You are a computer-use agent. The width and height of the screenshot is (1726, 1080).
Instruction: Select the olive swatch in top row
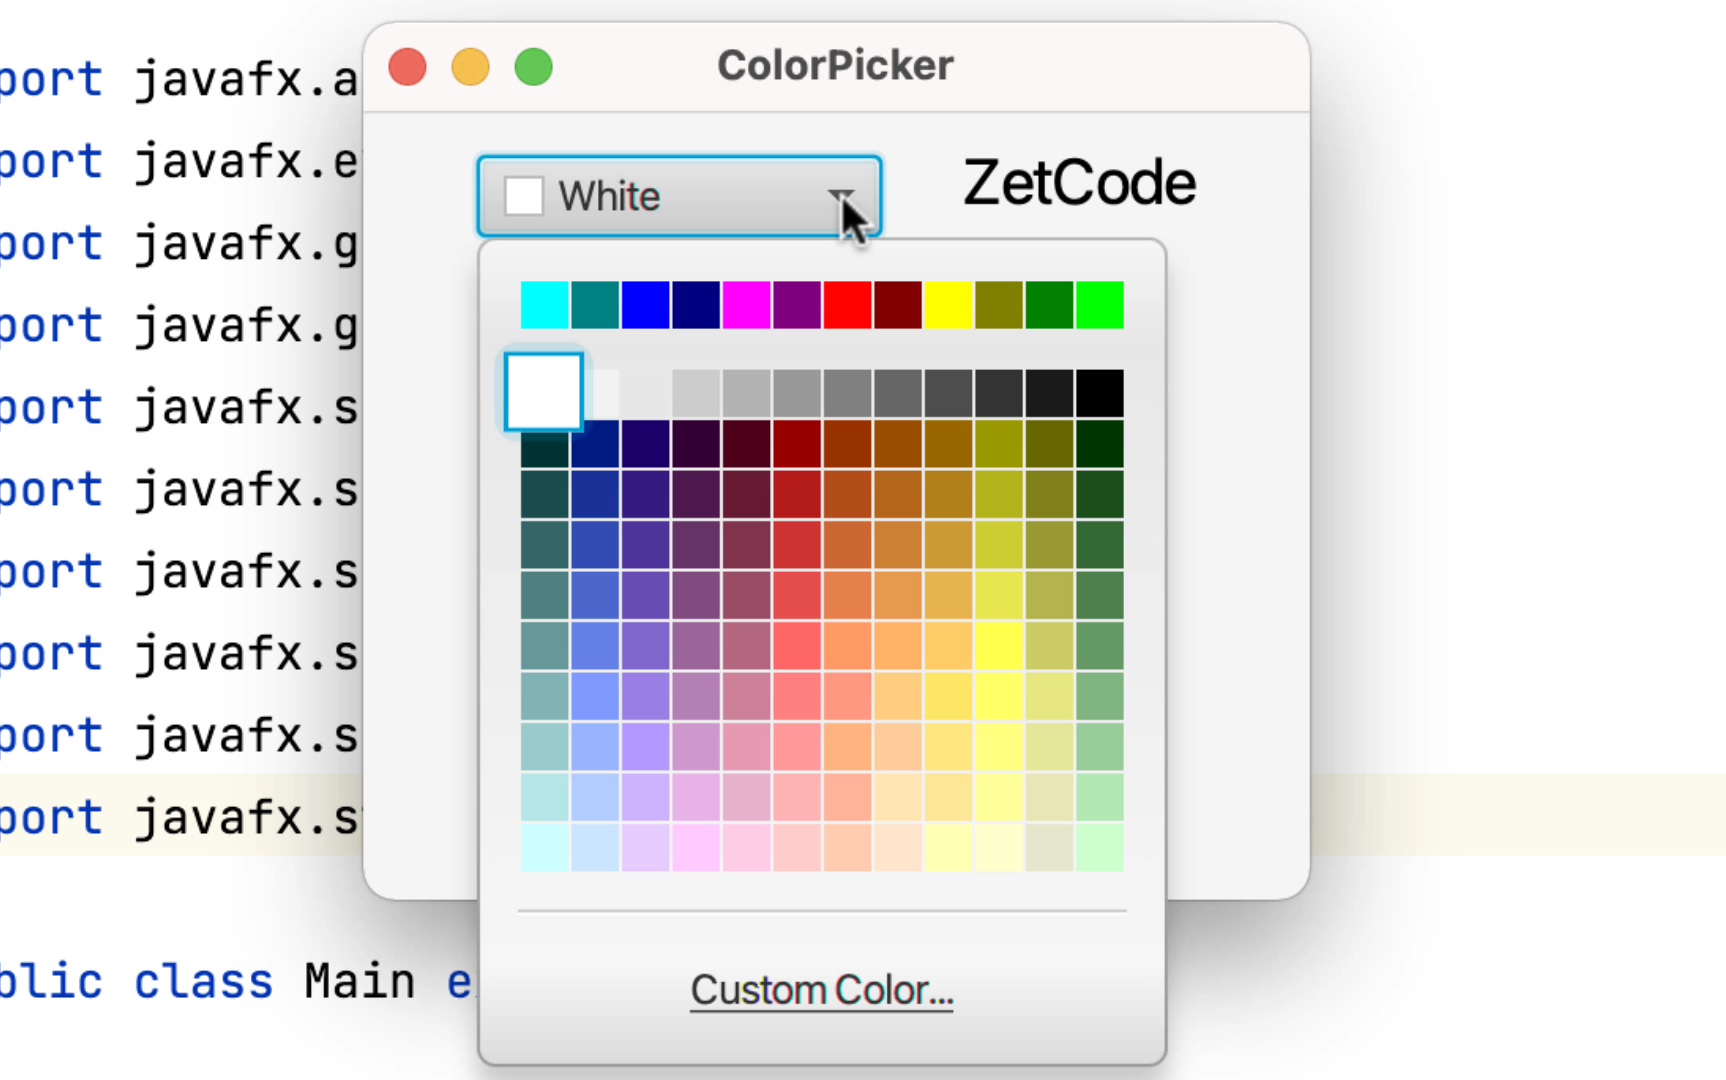(x=999, y=305)
